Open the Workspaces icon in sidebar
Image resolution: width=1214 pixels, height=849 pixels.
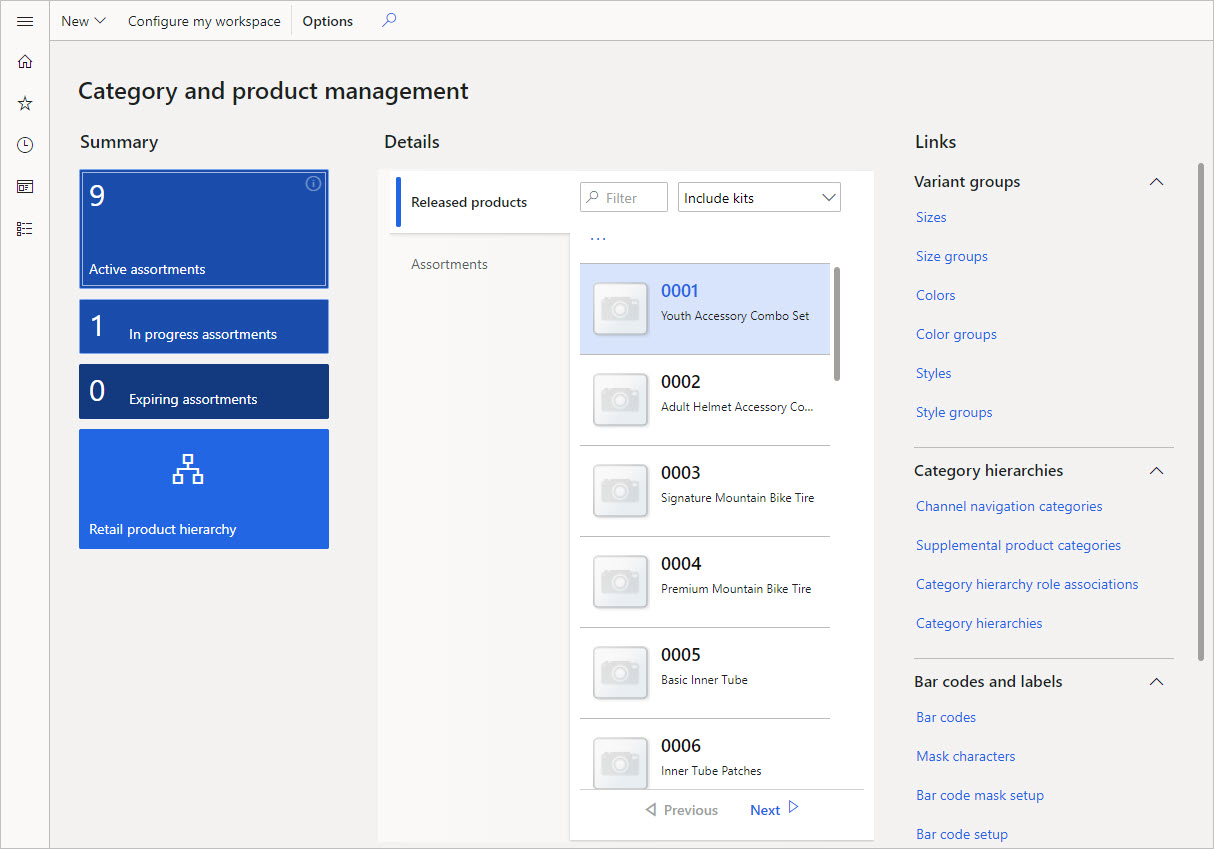click(x=25, y=186)
